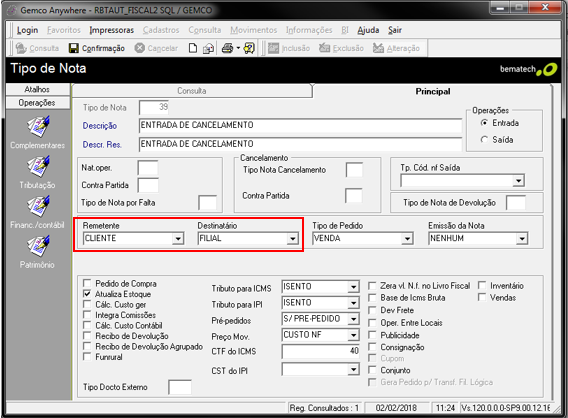Expand the Remetente dropdown
The height and width of the screenshot is (418, 568).
coord(178,239)
